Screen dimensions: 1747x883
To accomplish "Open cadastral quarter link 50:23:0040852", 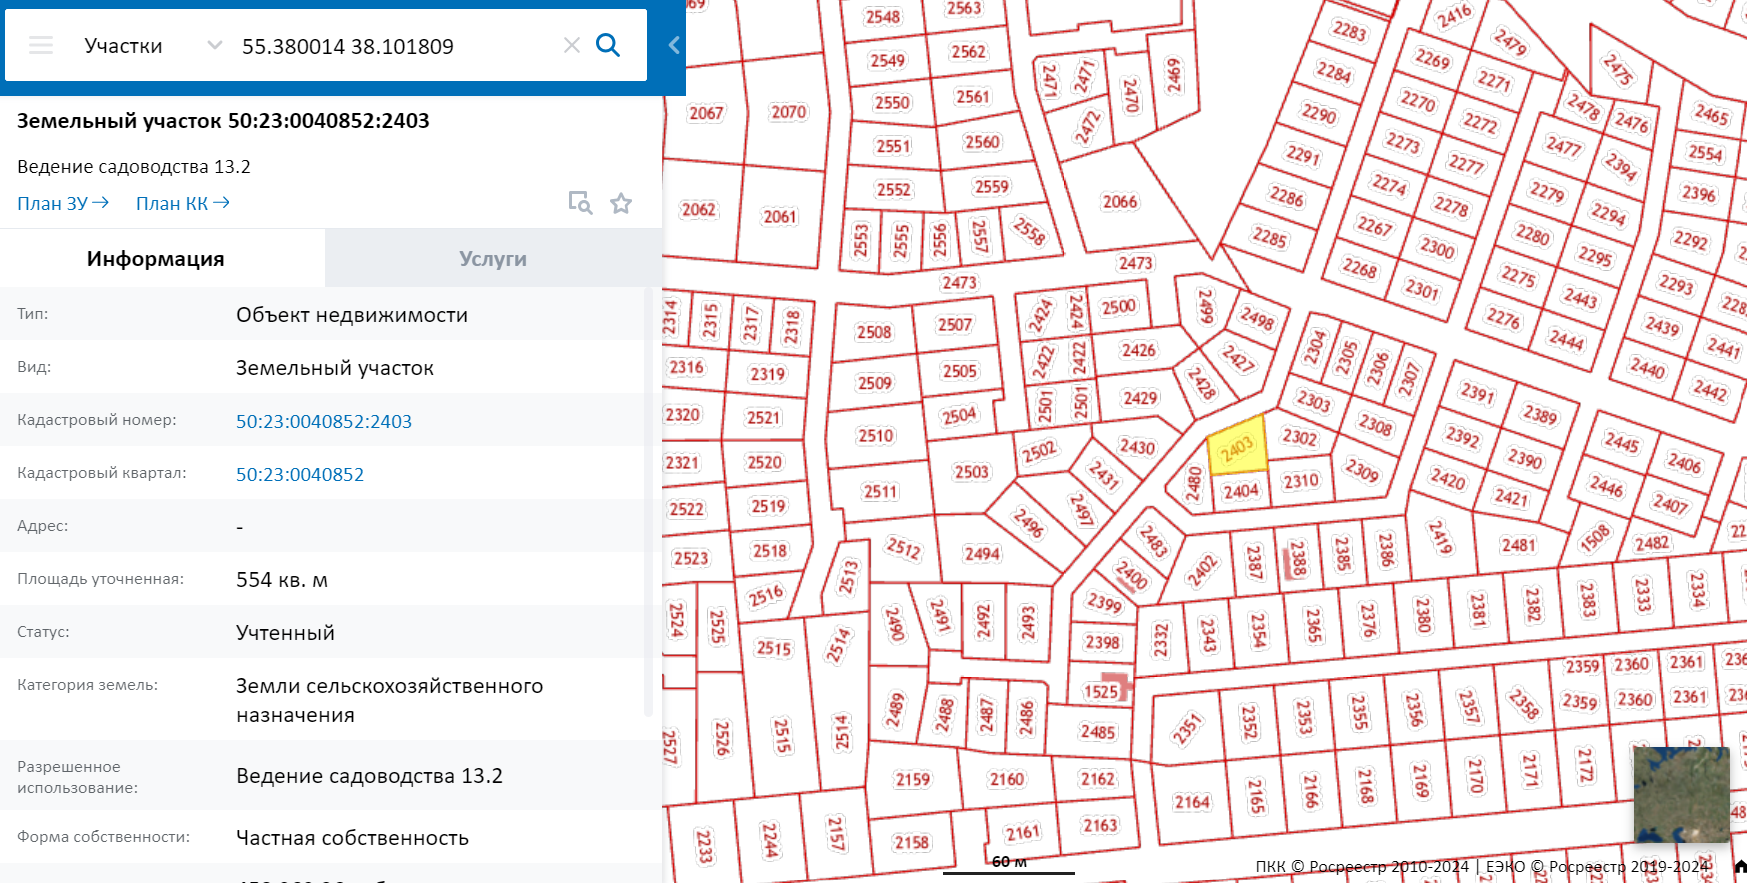I will pyautogui.click(x=299, y=475).
